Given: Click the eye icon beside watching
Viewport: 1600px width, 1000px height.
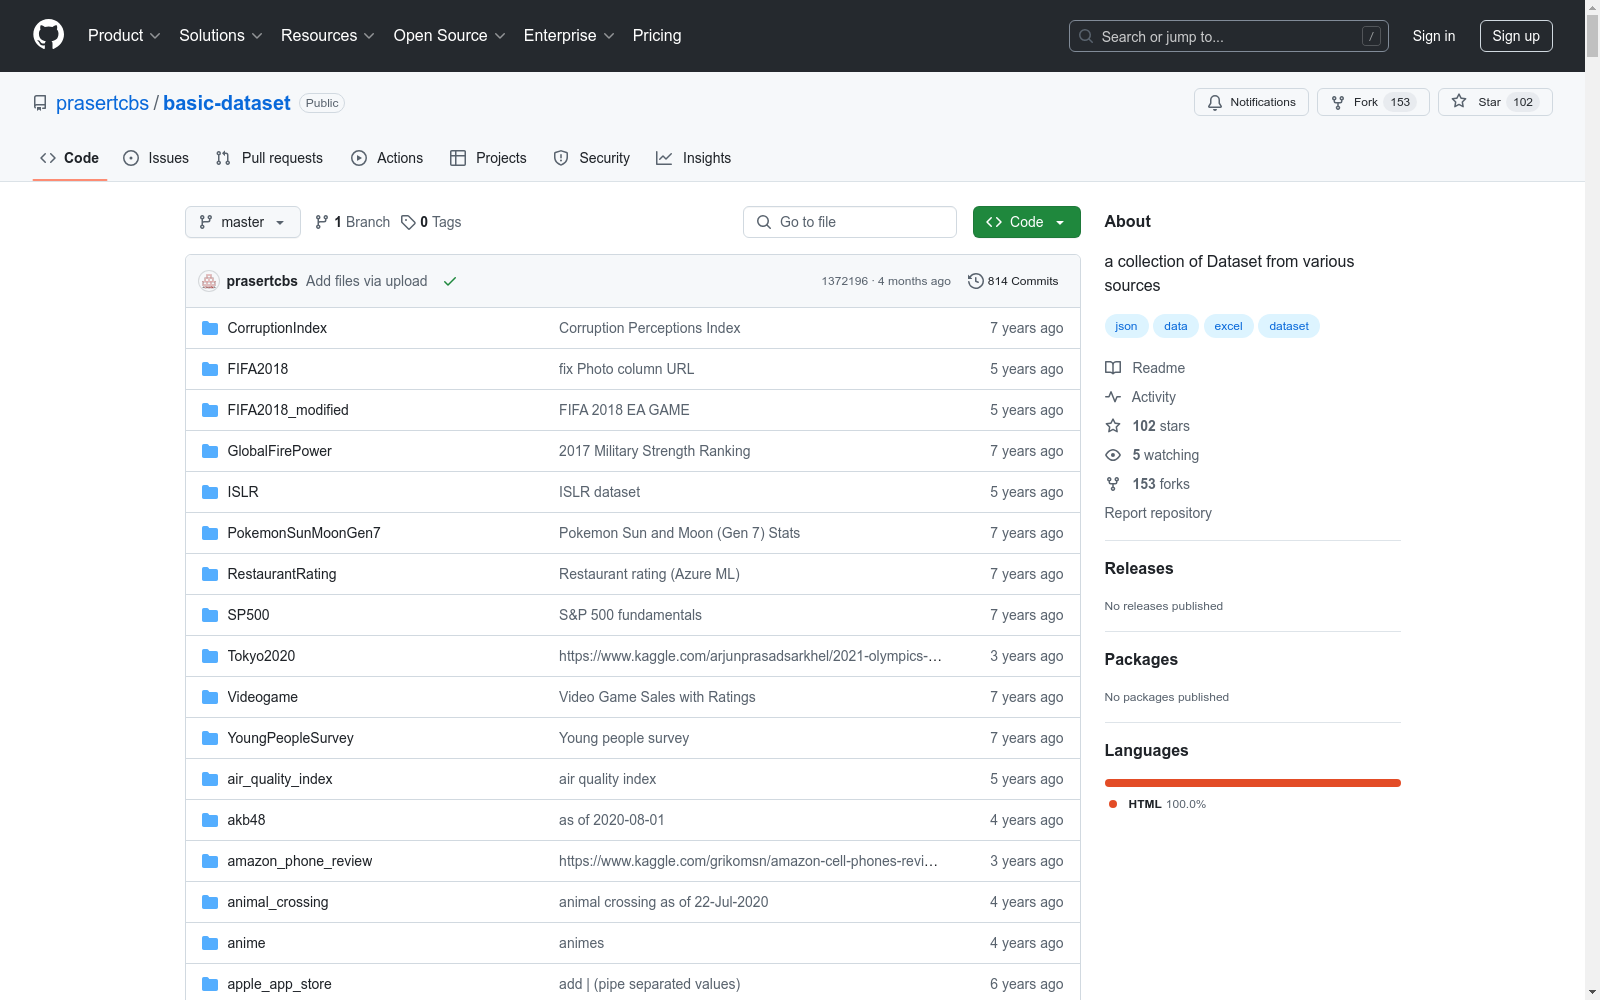Looking at the screenshot, I should 1113,455.
